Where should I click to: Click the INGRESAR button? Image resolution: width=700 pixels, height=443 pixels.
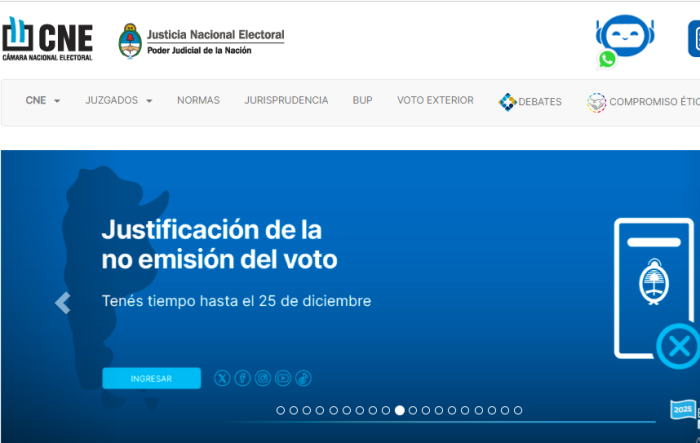tap(151, 378)
